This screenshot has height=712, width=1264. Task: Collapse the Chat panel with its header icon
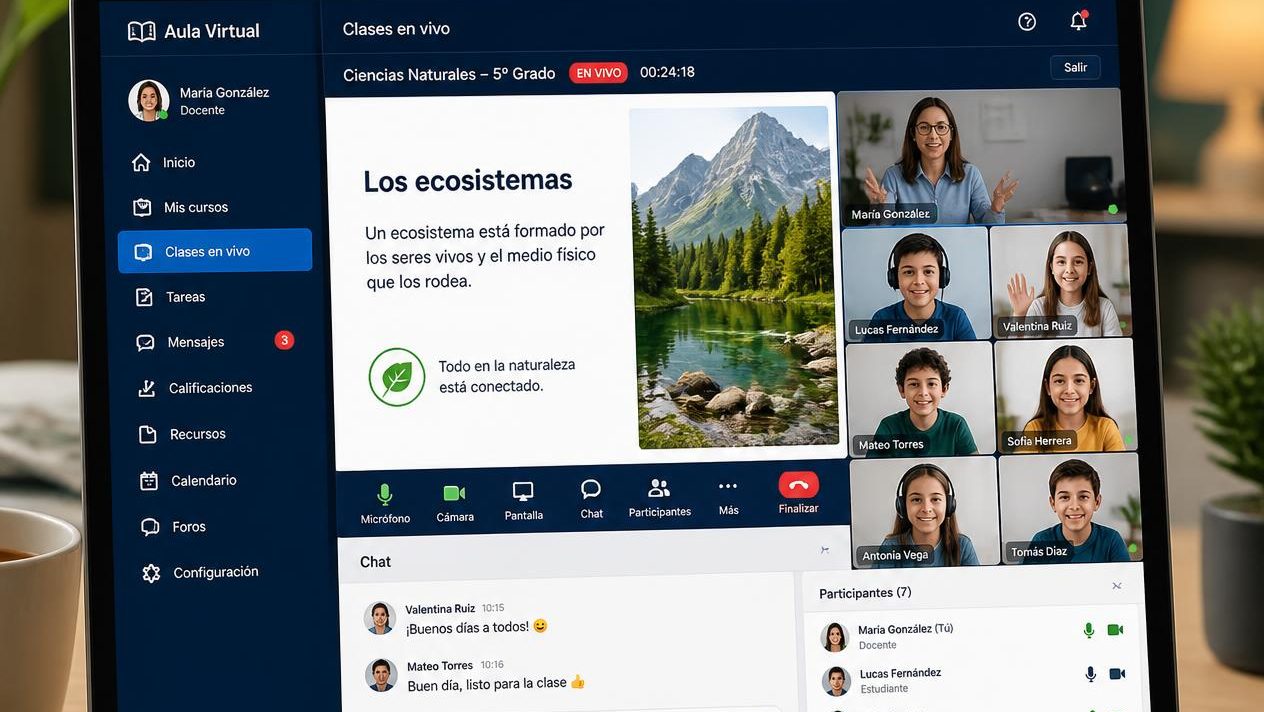point(825,550)
